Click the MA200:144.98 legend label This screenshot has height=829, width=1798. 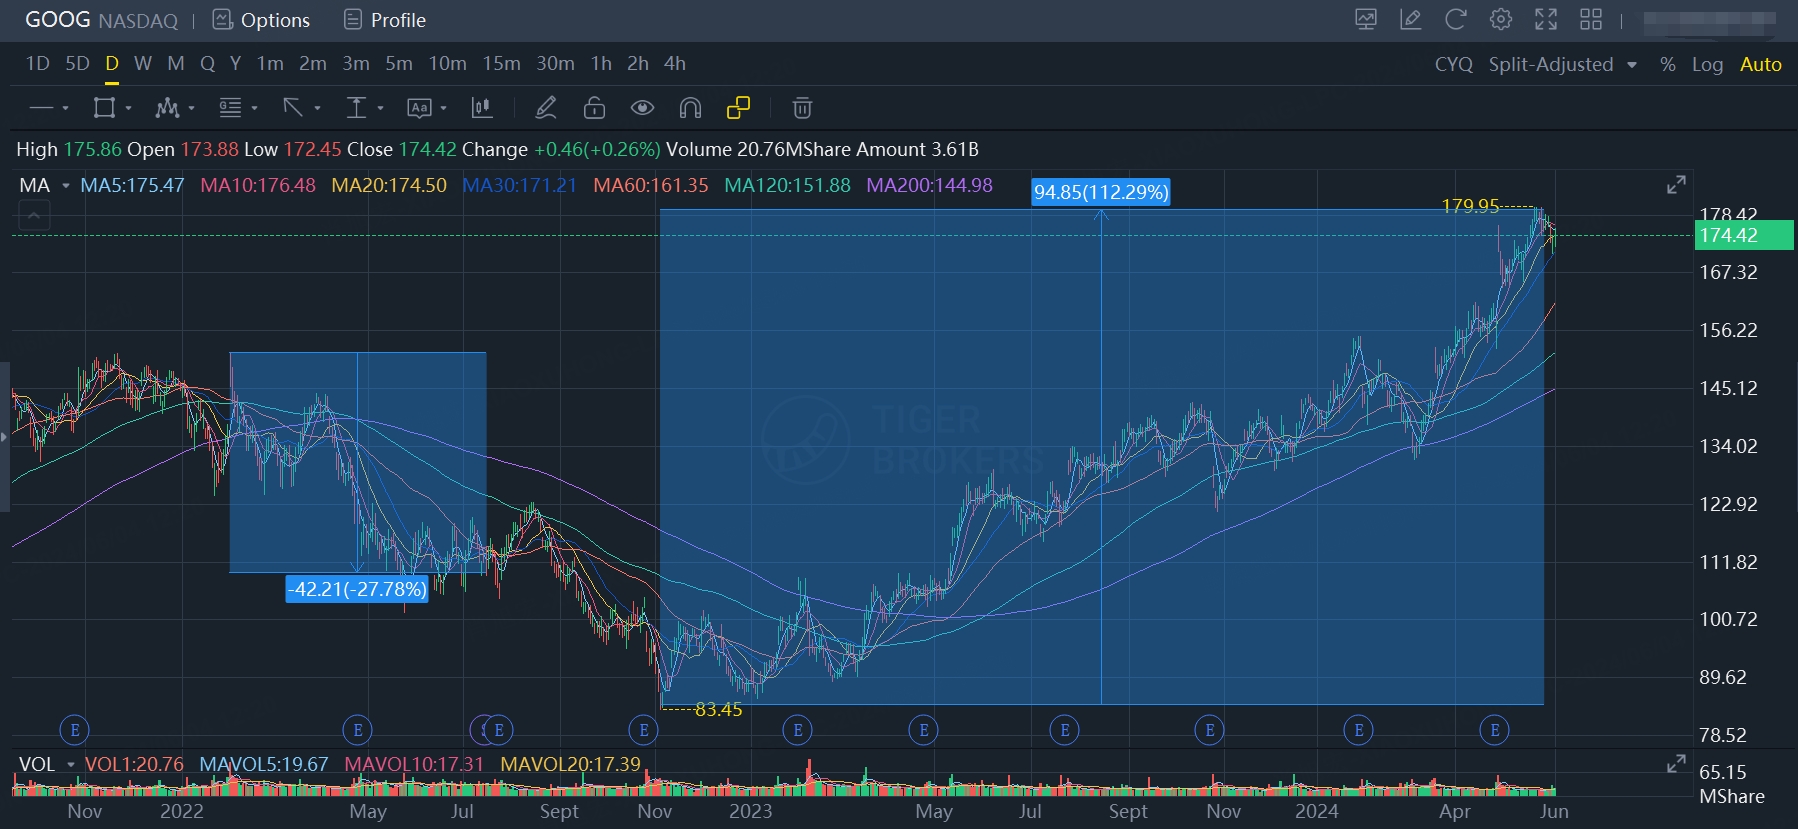pos(929,186)
